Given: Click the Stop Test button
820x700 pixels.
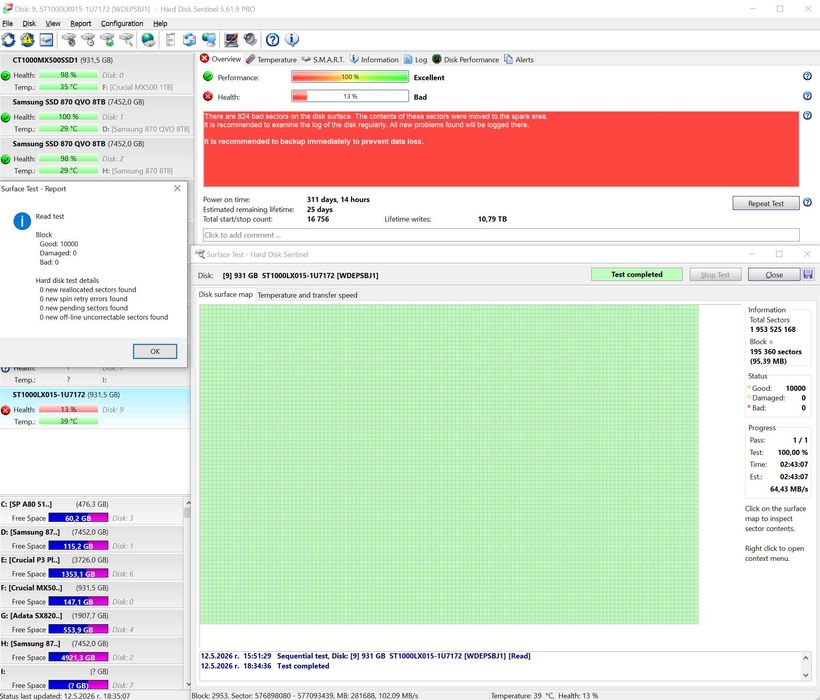Looking at the screenshot, I should pos(715,274).
